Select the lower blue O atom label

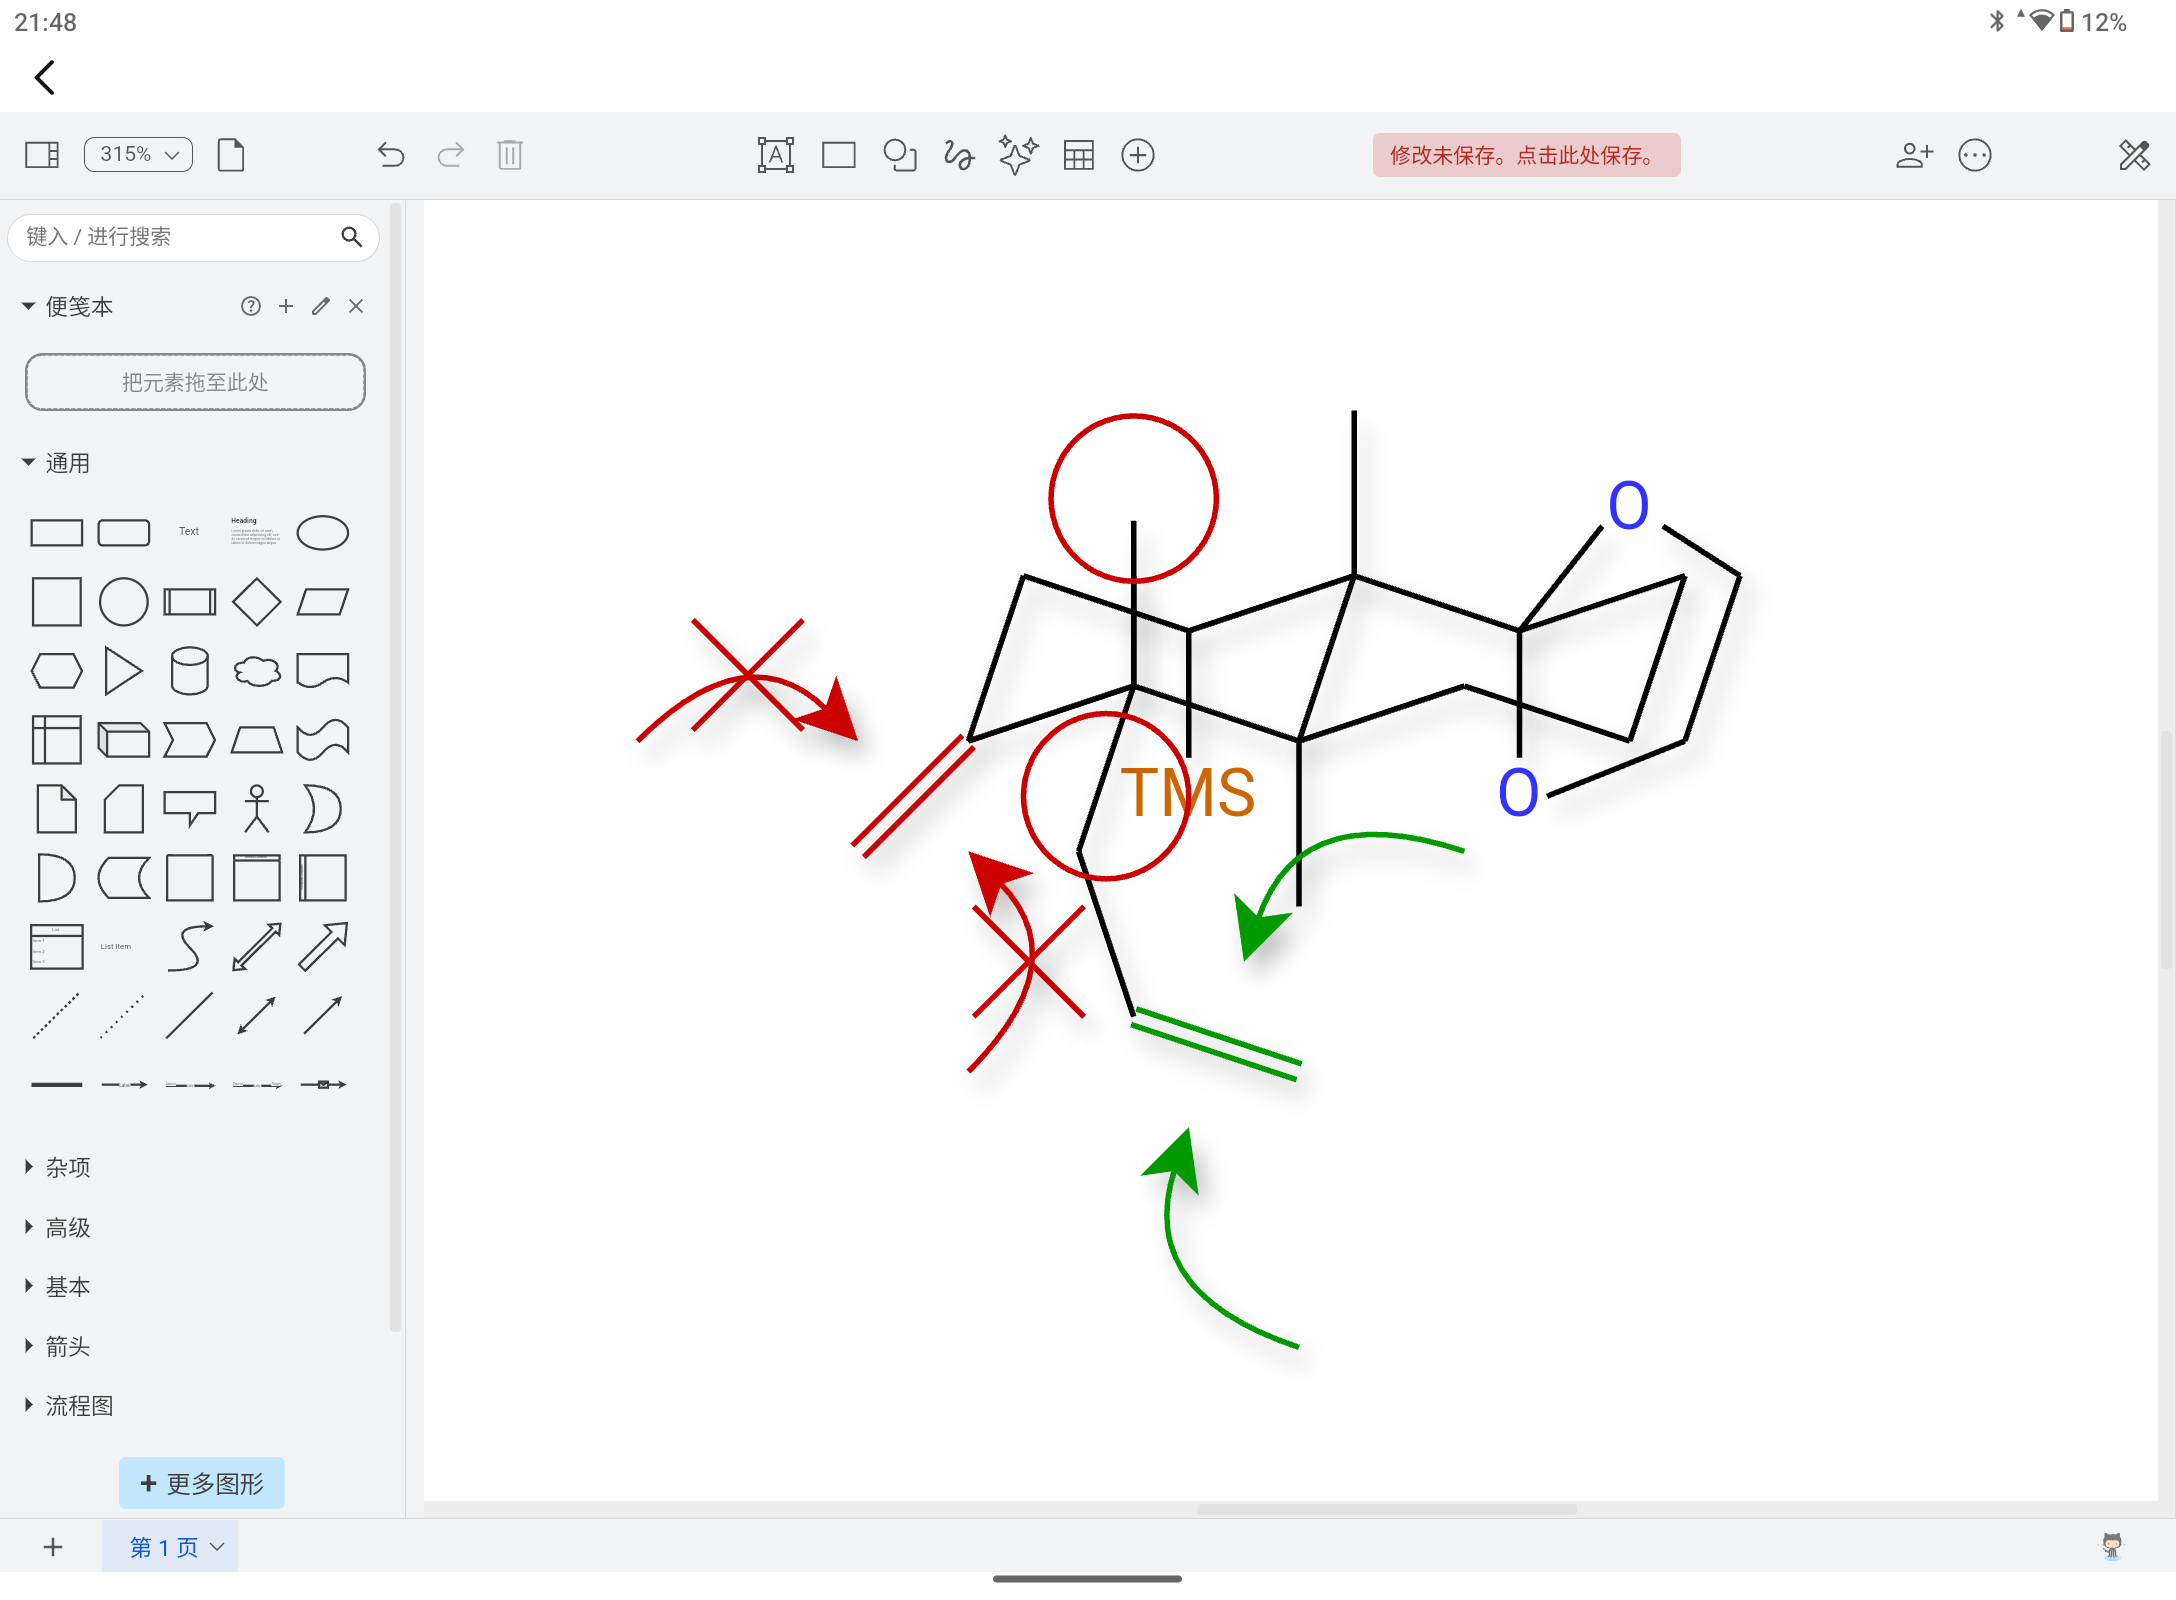point(1518,792)
